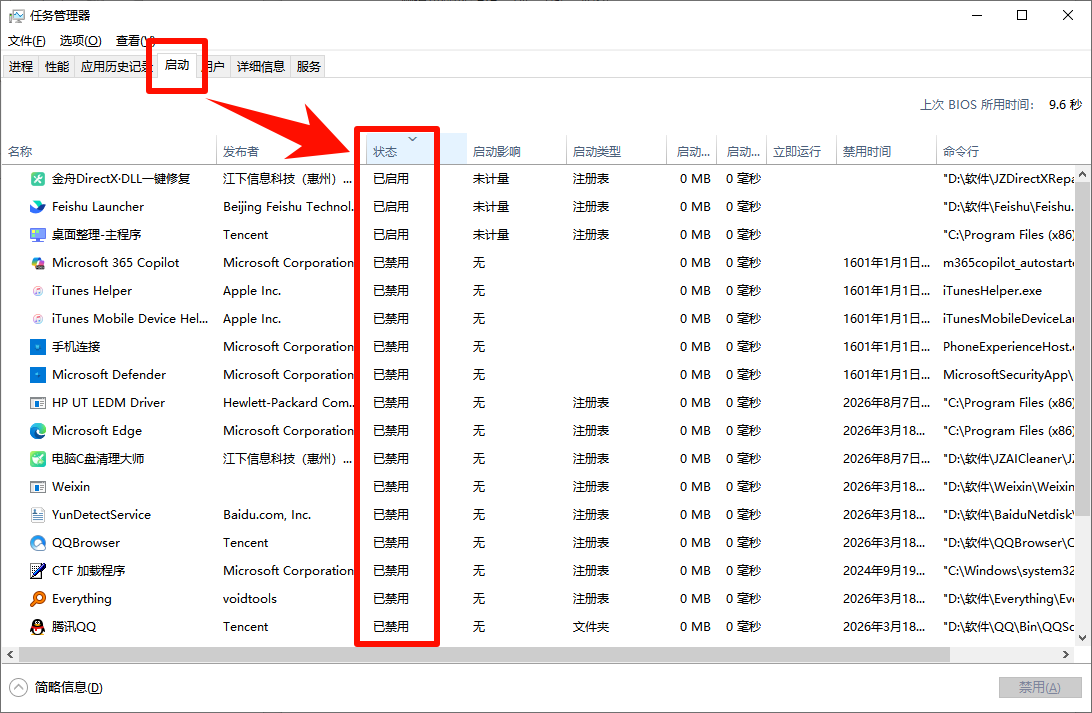This screenshot has width=1092, height=713.
Task: Click voidtools publisher cell
Action: point(250,599)
